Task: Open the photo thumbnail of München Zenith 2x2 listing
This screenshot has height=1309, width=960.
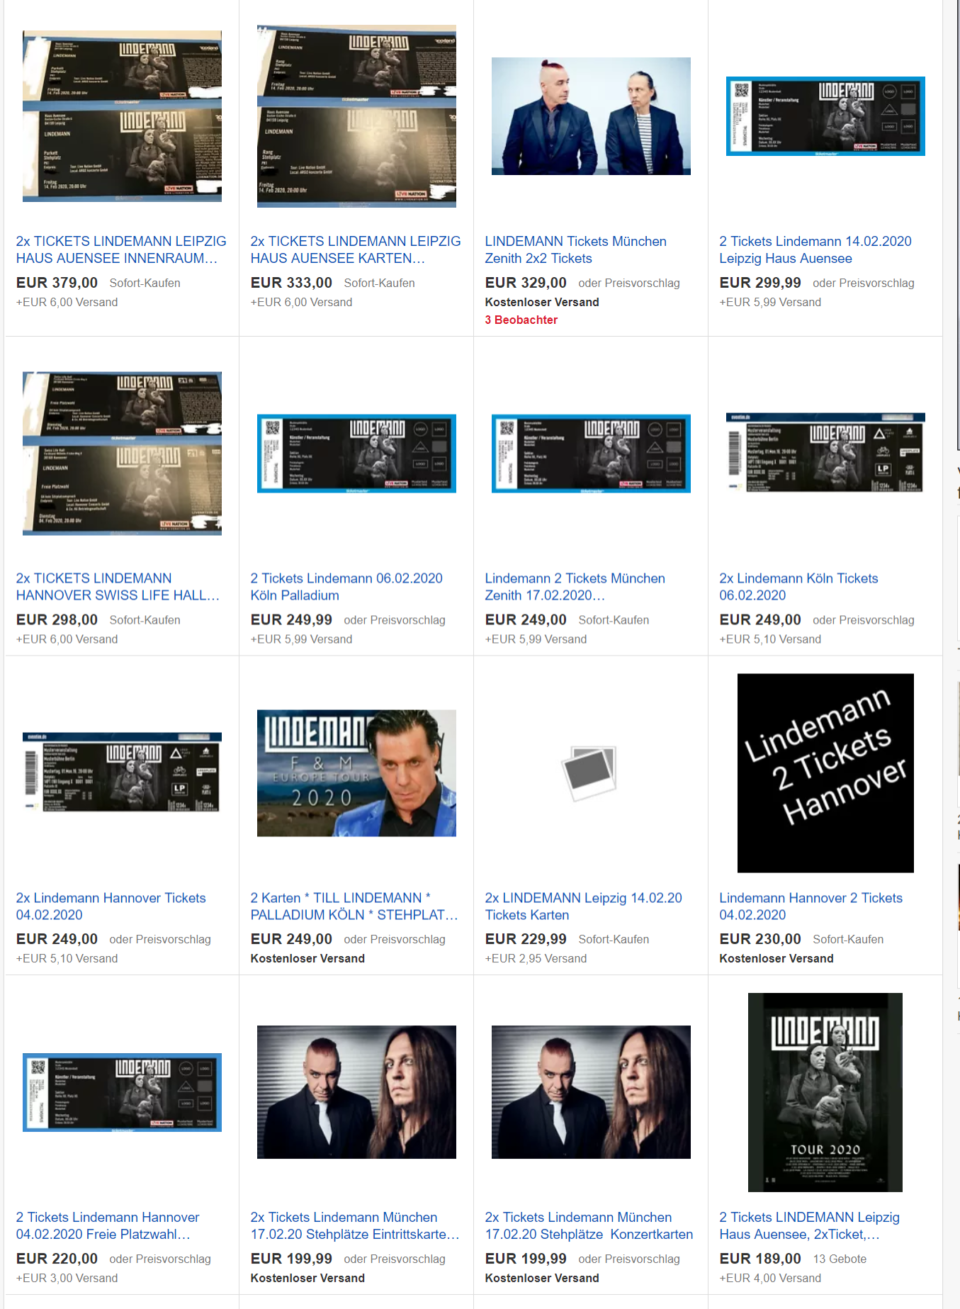Action: [x=590, y=116]
